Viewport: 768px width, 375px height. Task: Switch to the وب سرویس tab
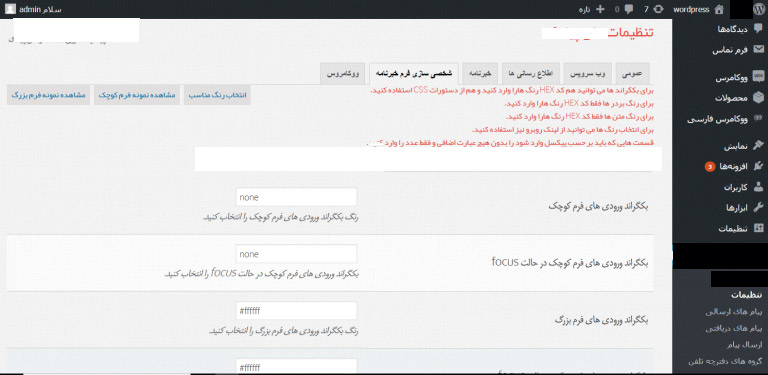pyautogui.click(x=588, y=74)
